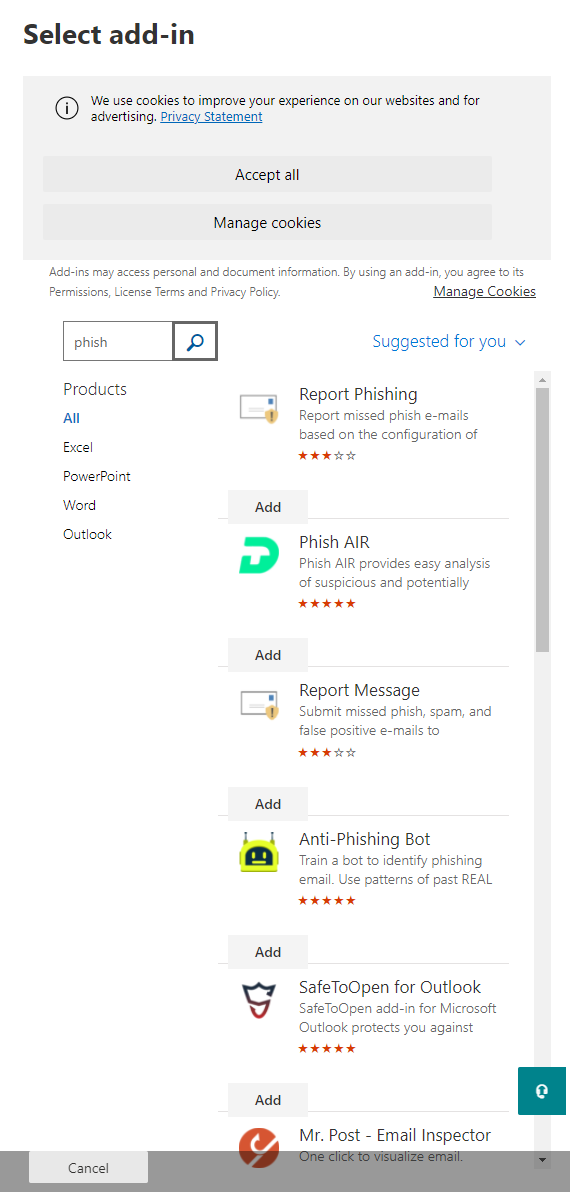Viewport: 570px width, 1192px height.
Task: Click the SafeToOpen star rating
Action: pos(327,1048)
